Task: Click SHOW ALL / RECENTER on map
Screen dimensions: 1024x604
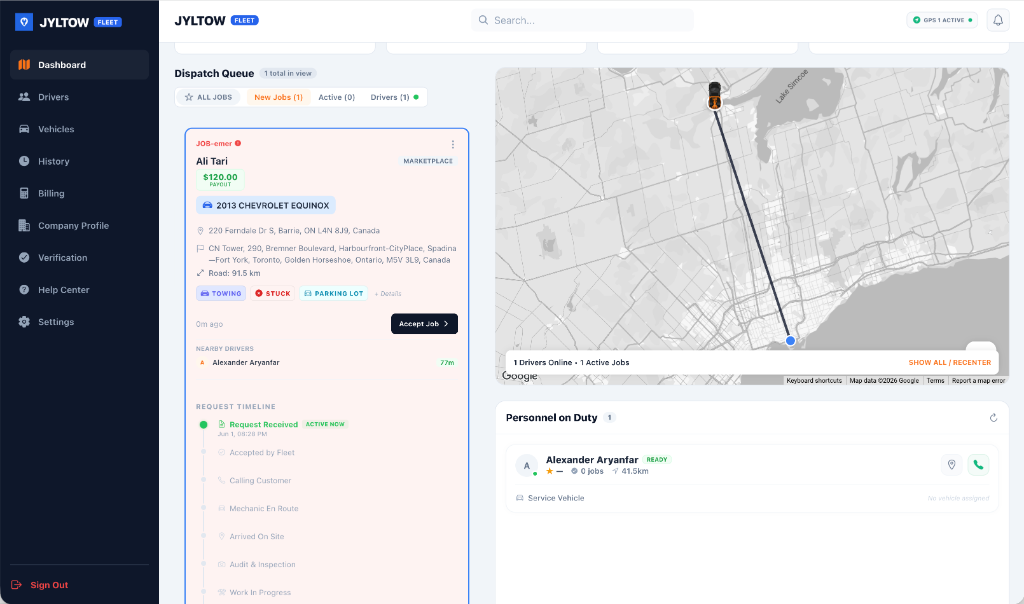Action: click(x=950, y=362)
